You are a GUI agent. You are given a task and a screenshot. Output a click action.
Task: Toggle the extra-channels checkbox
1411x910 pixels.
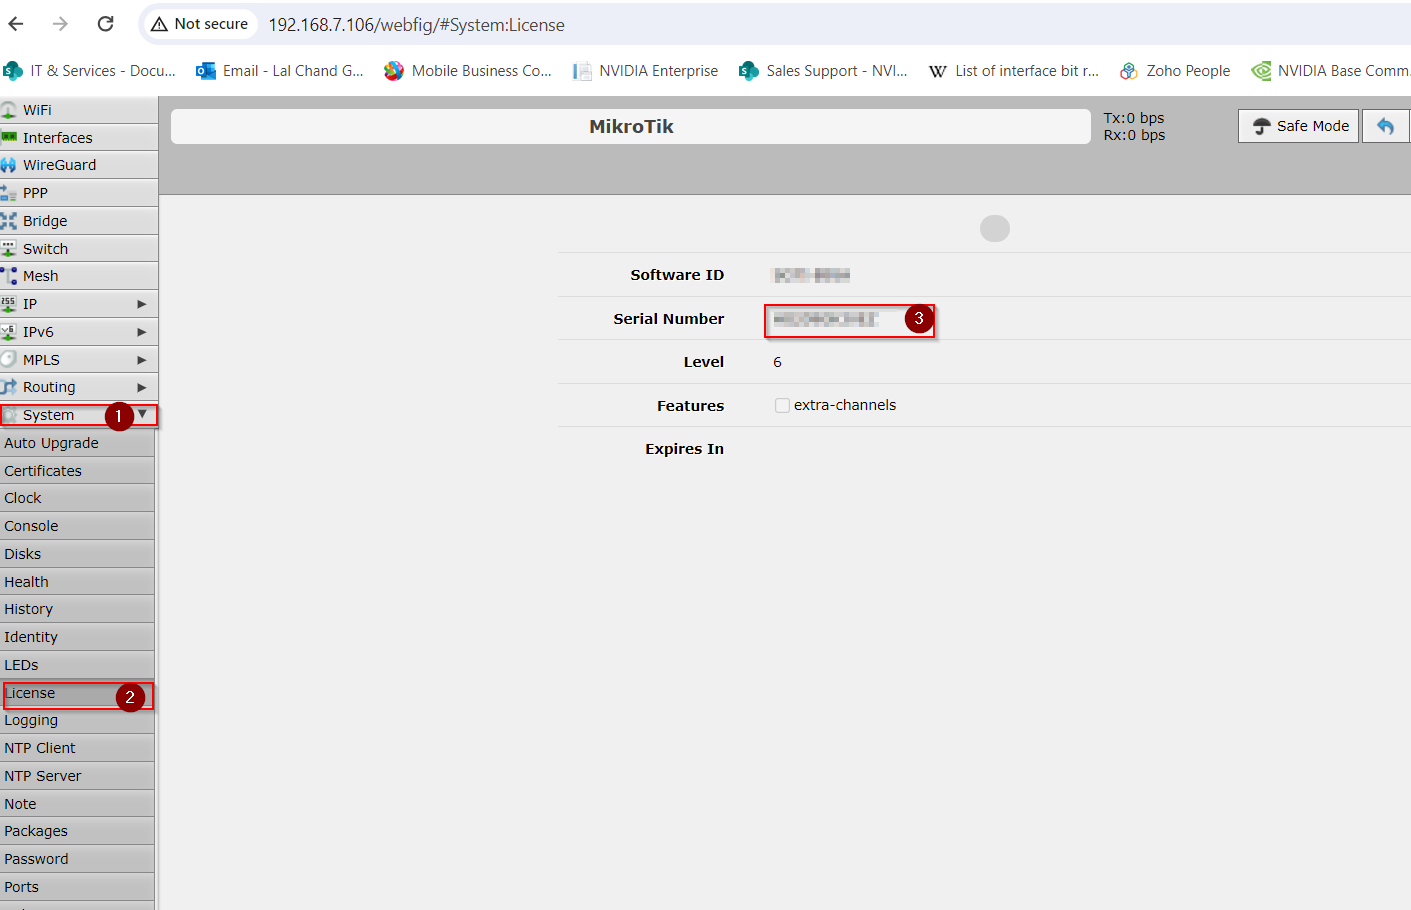pyautogui.click(x=782, y=405)
